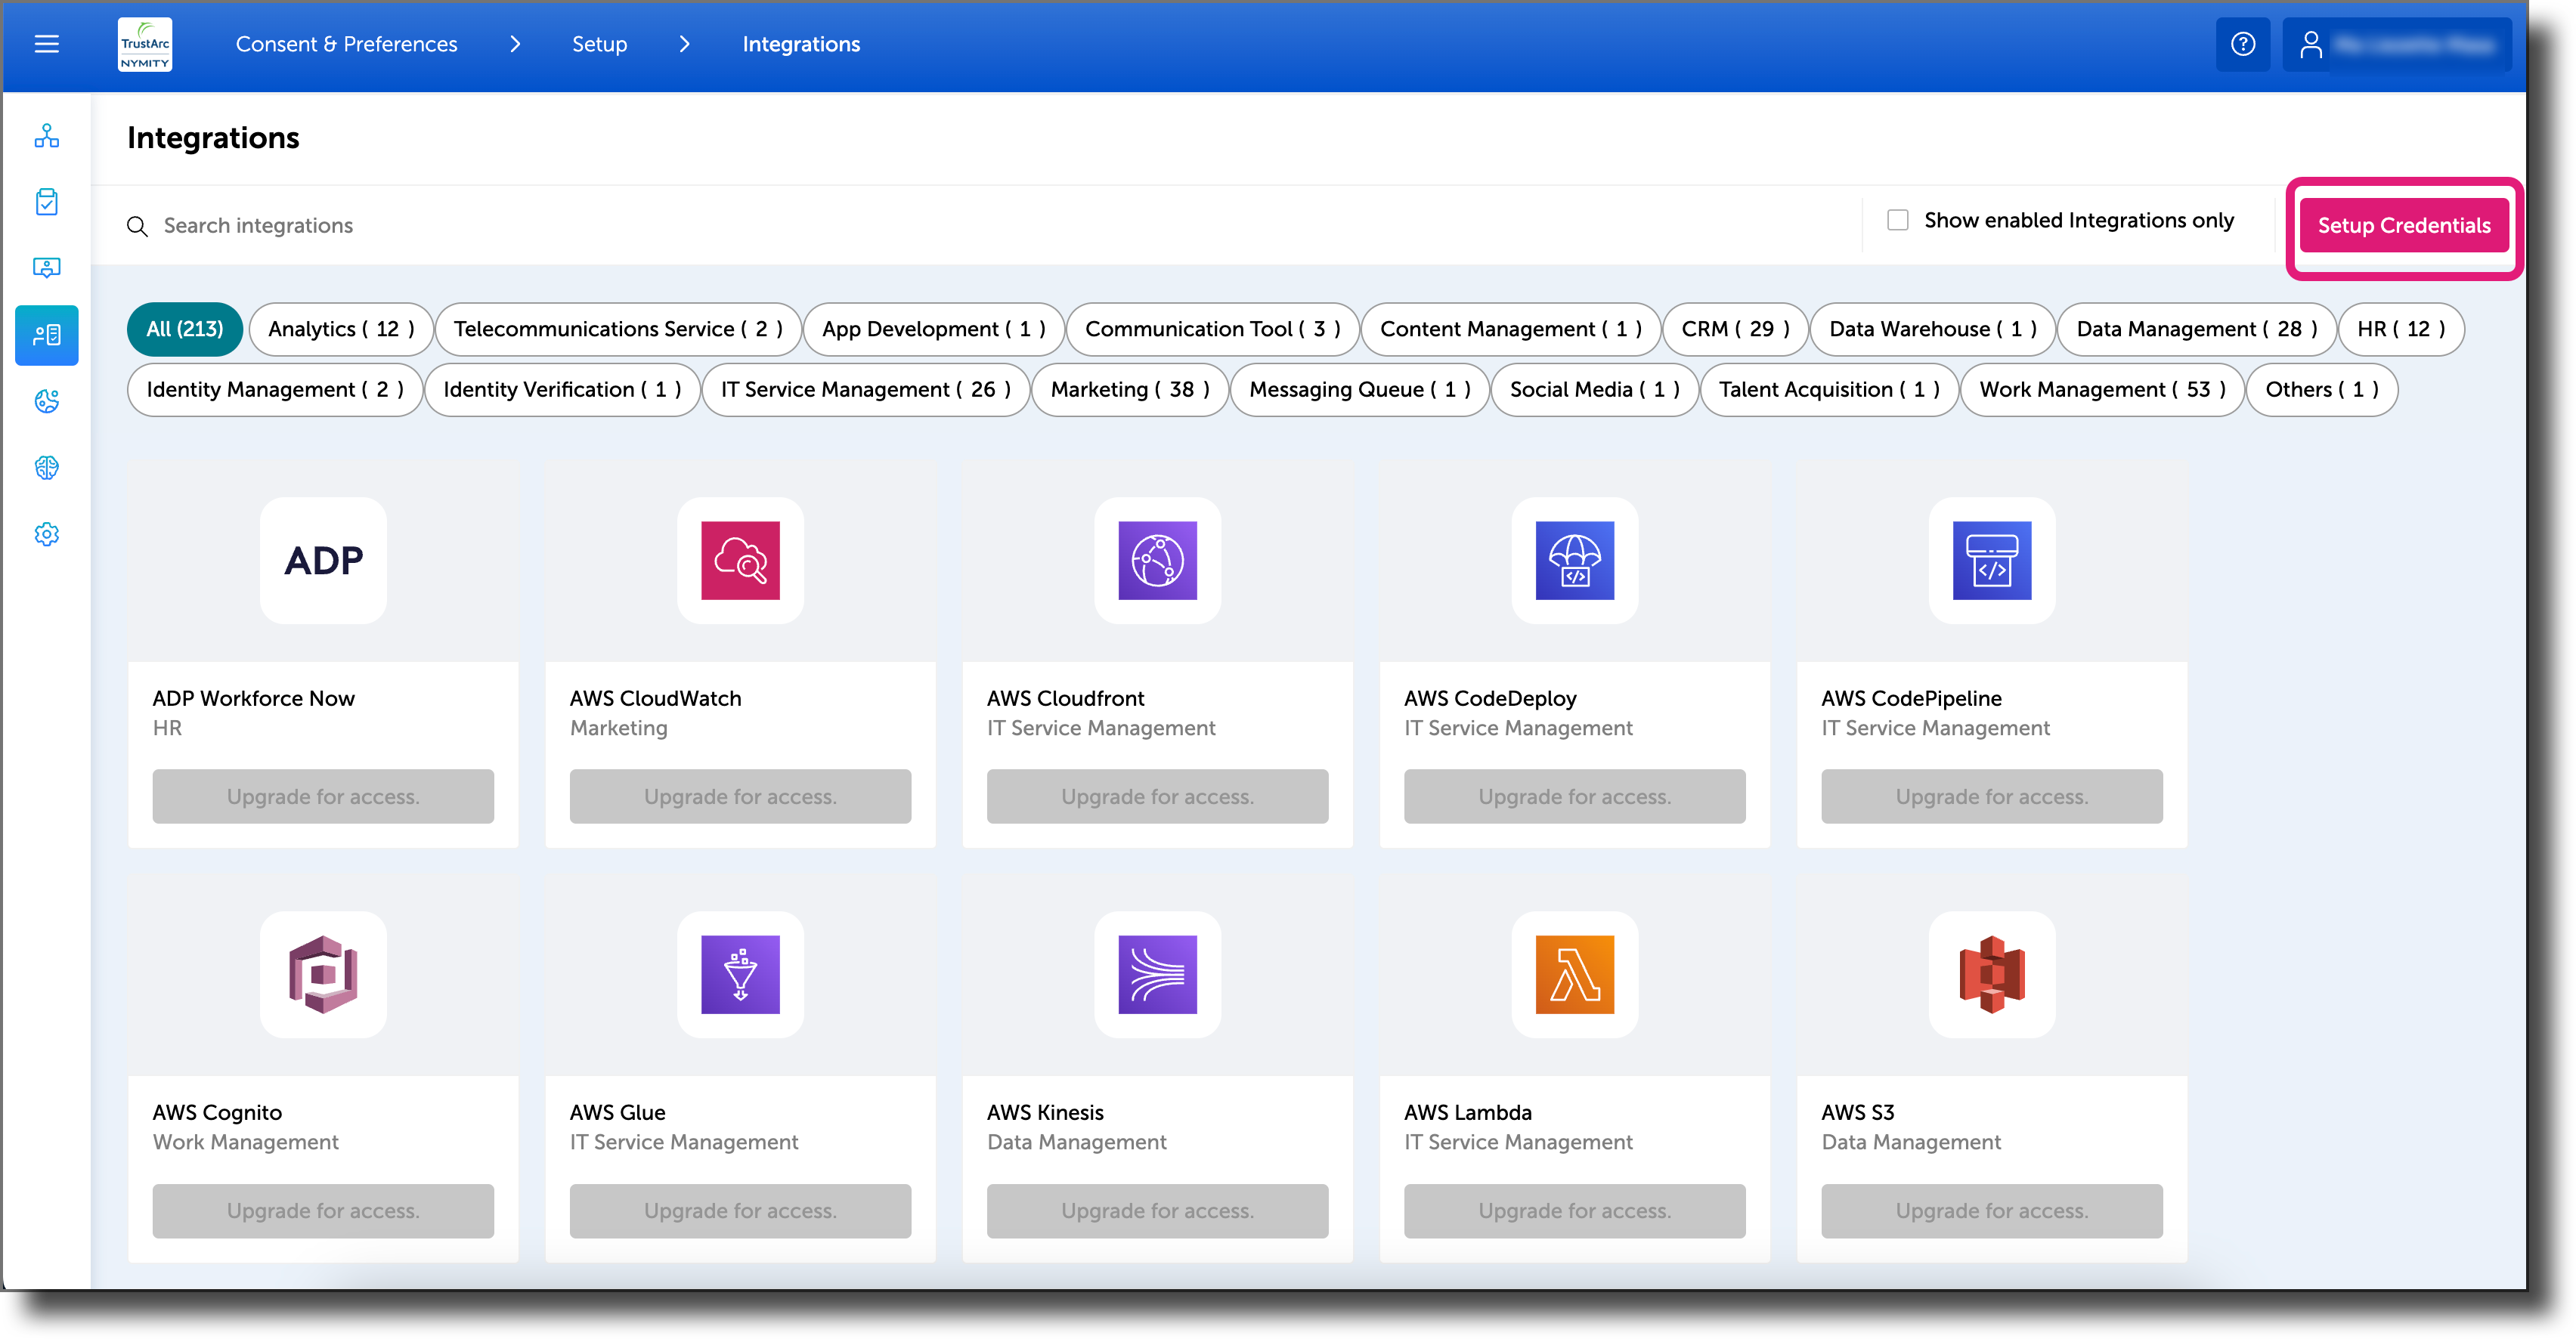Open the clipboard checklist sidebar icon

click(x=46, y=202)
